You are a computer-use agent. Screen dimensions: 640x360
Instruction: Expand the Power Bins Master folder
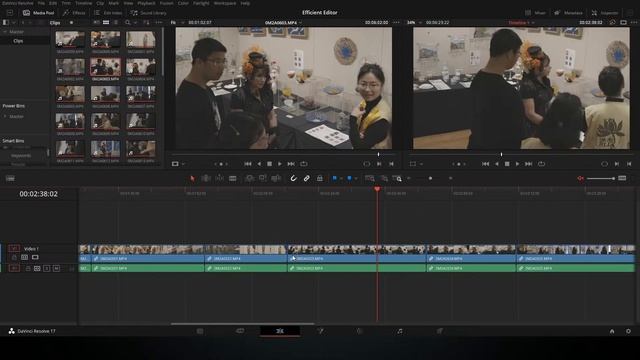click(5, 116)
